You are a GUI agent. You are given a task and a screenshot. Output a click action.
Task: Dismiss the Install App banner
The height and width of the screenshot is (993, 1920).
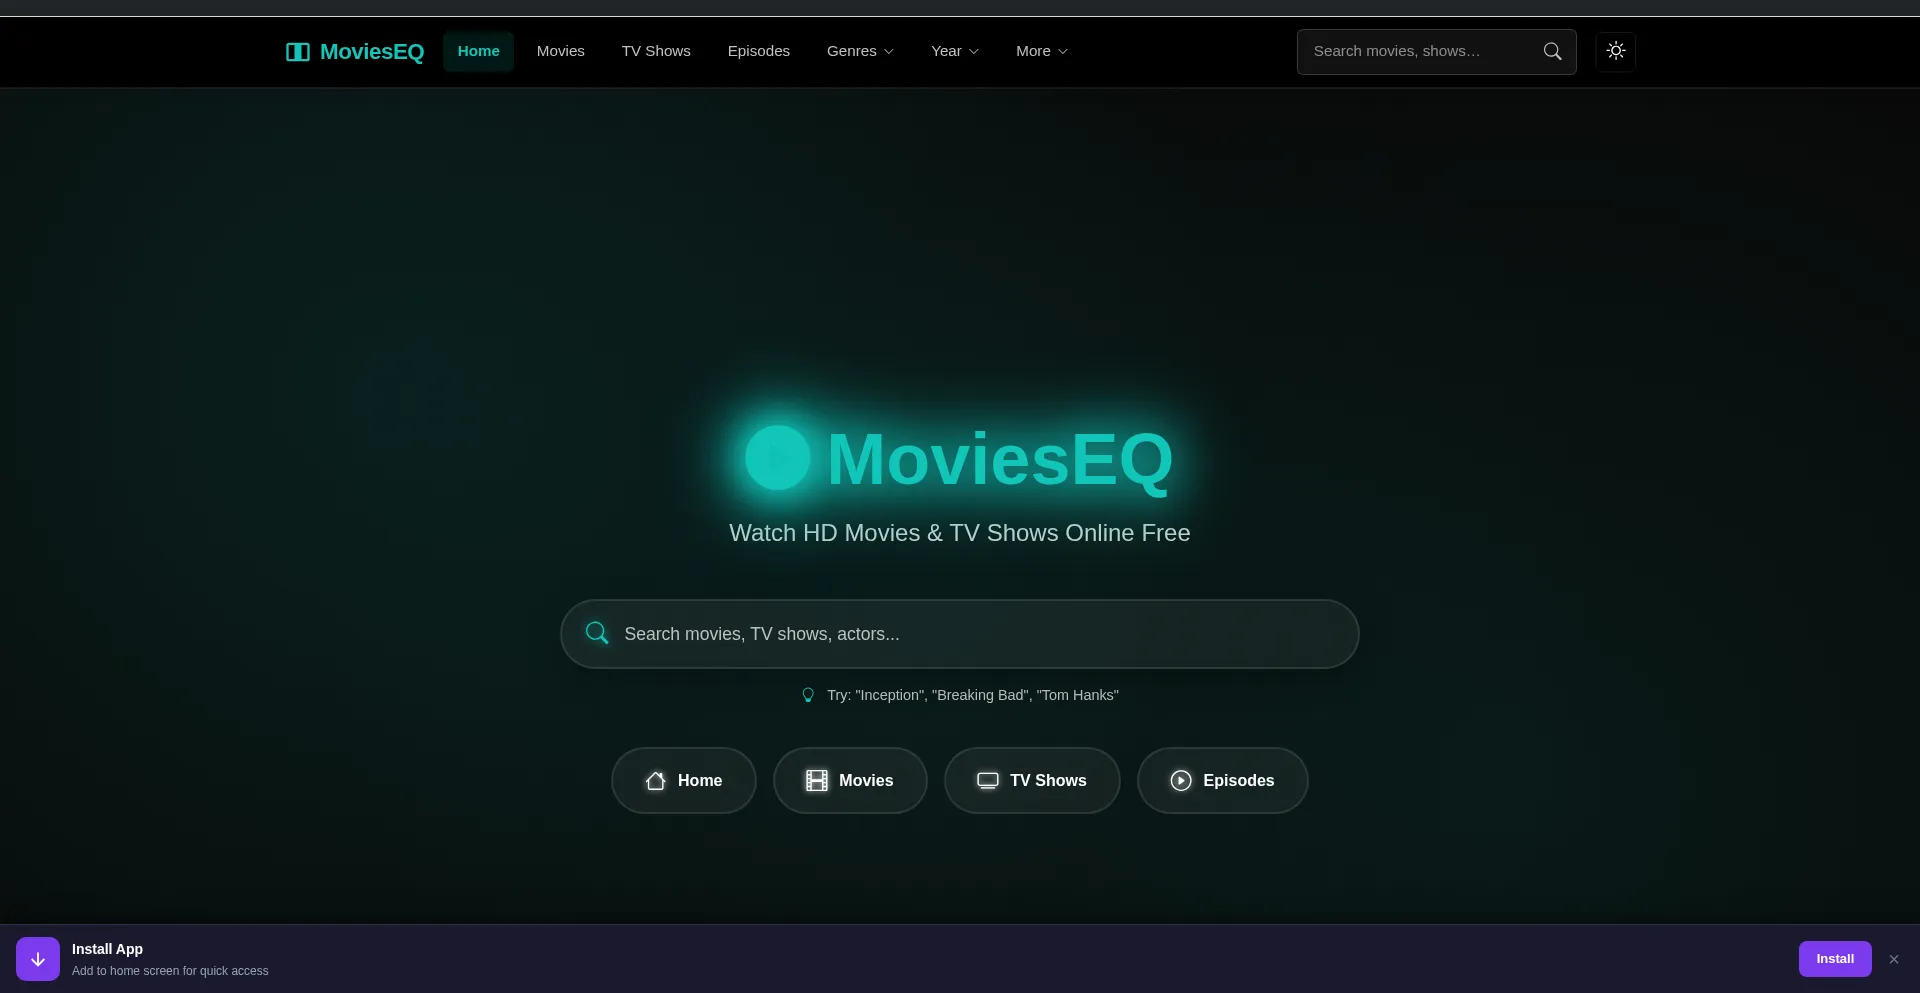[1894, 959]
